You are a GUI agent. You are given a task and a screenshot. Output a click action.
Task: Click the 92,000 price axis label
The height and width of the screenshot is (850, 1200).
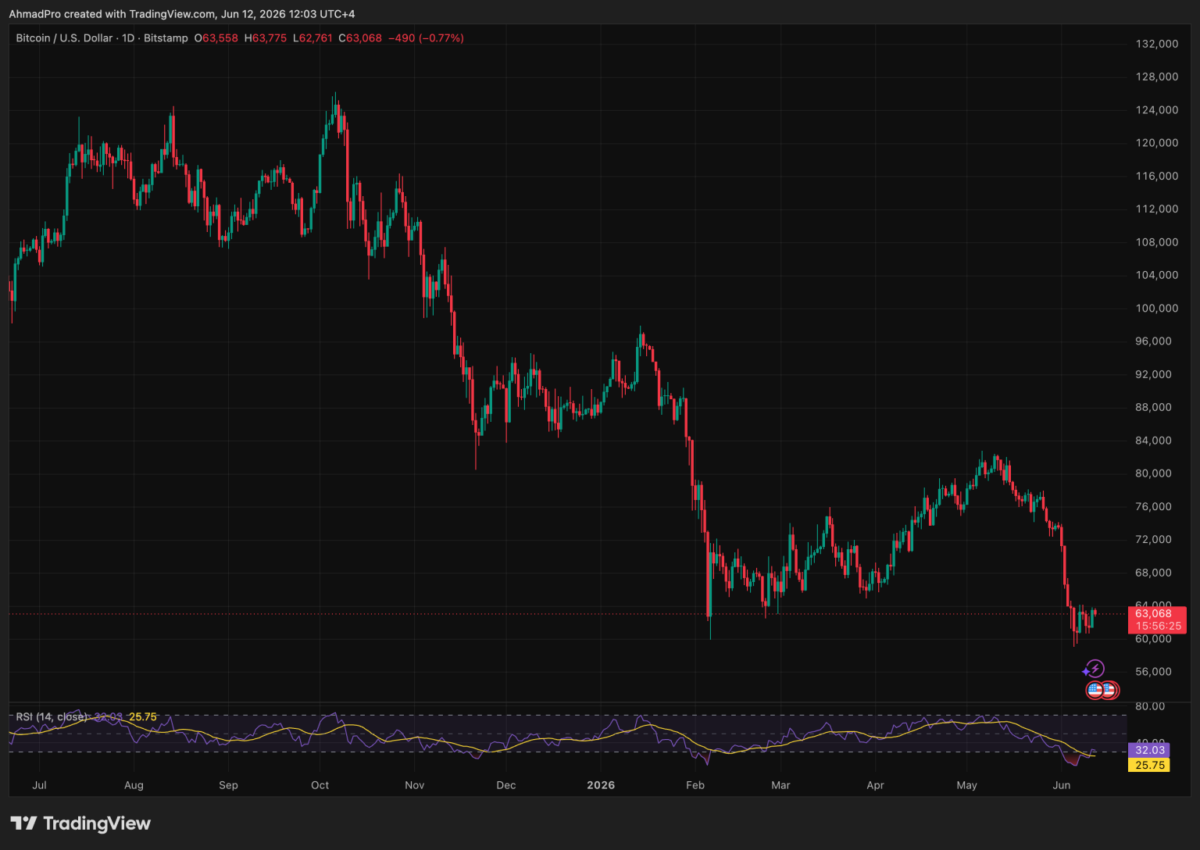point(1153,374)
